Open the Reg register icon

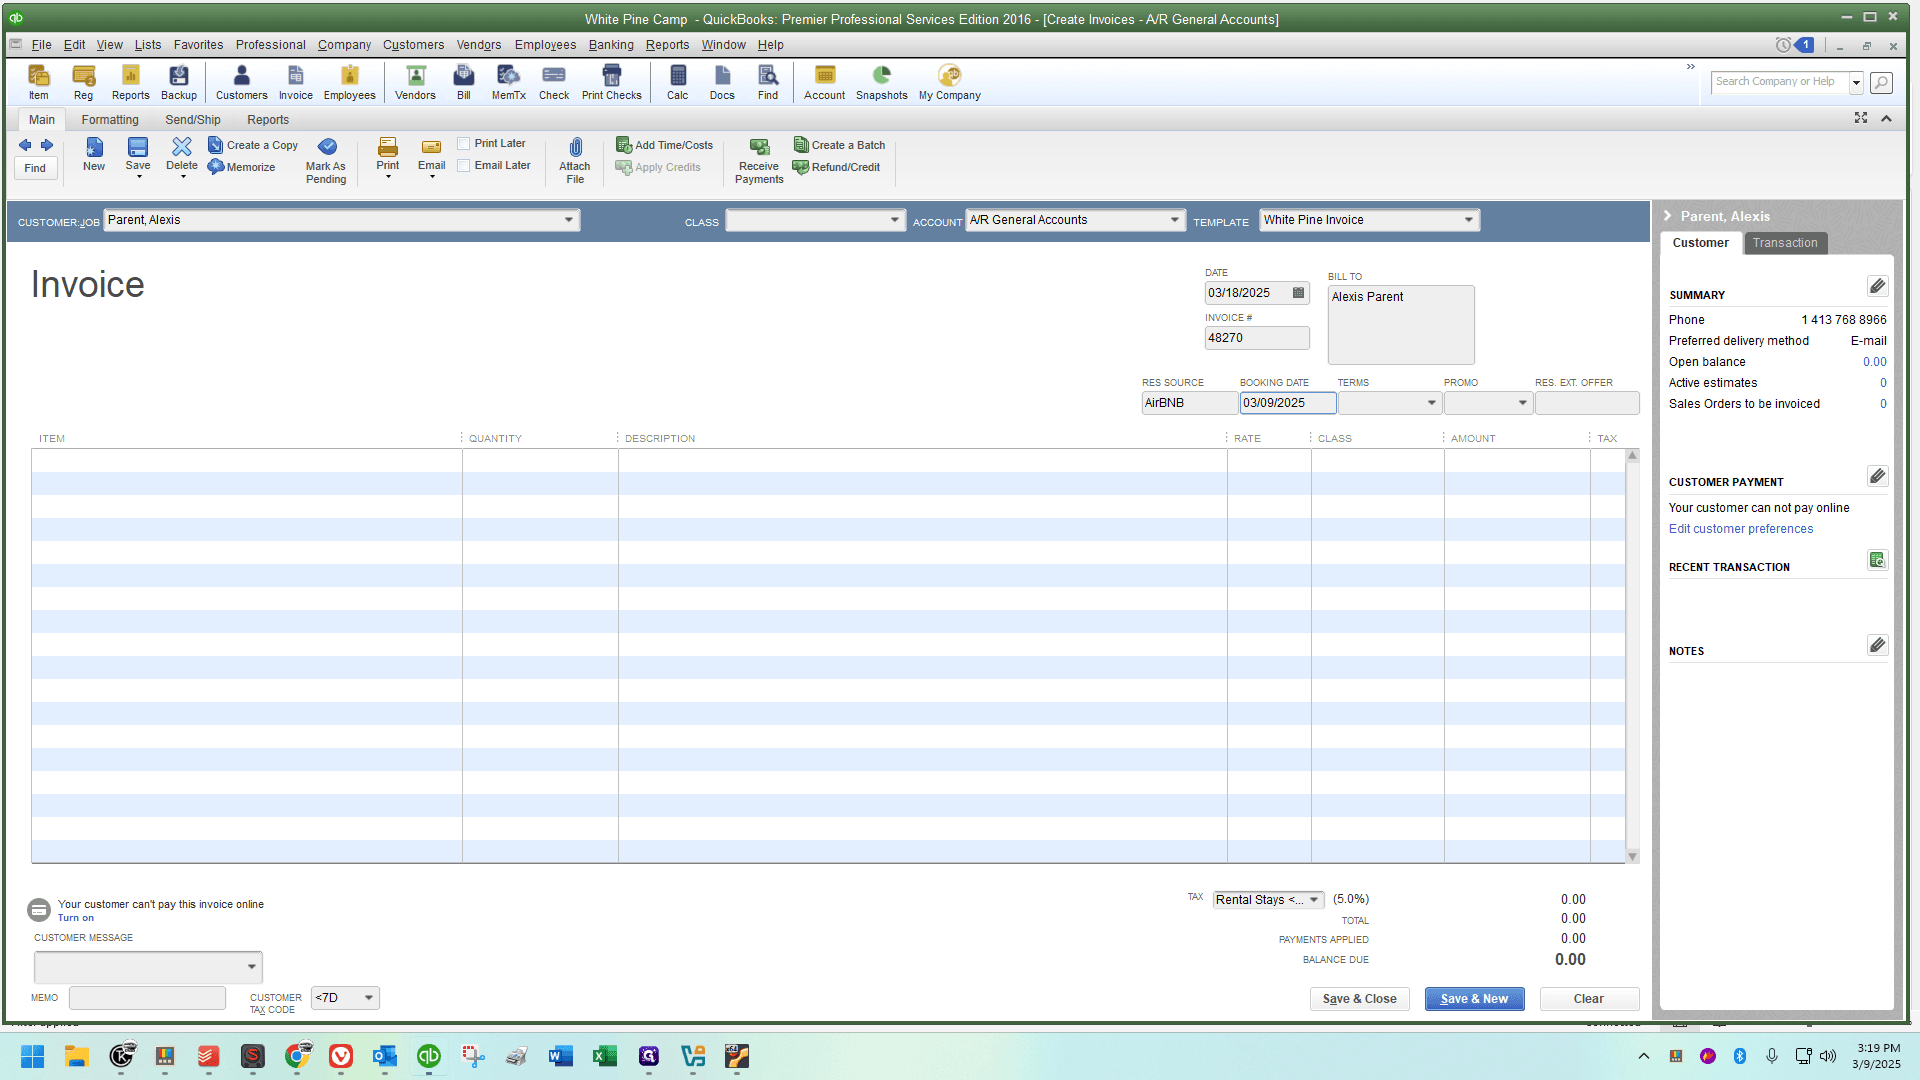[x=83, y=81]
